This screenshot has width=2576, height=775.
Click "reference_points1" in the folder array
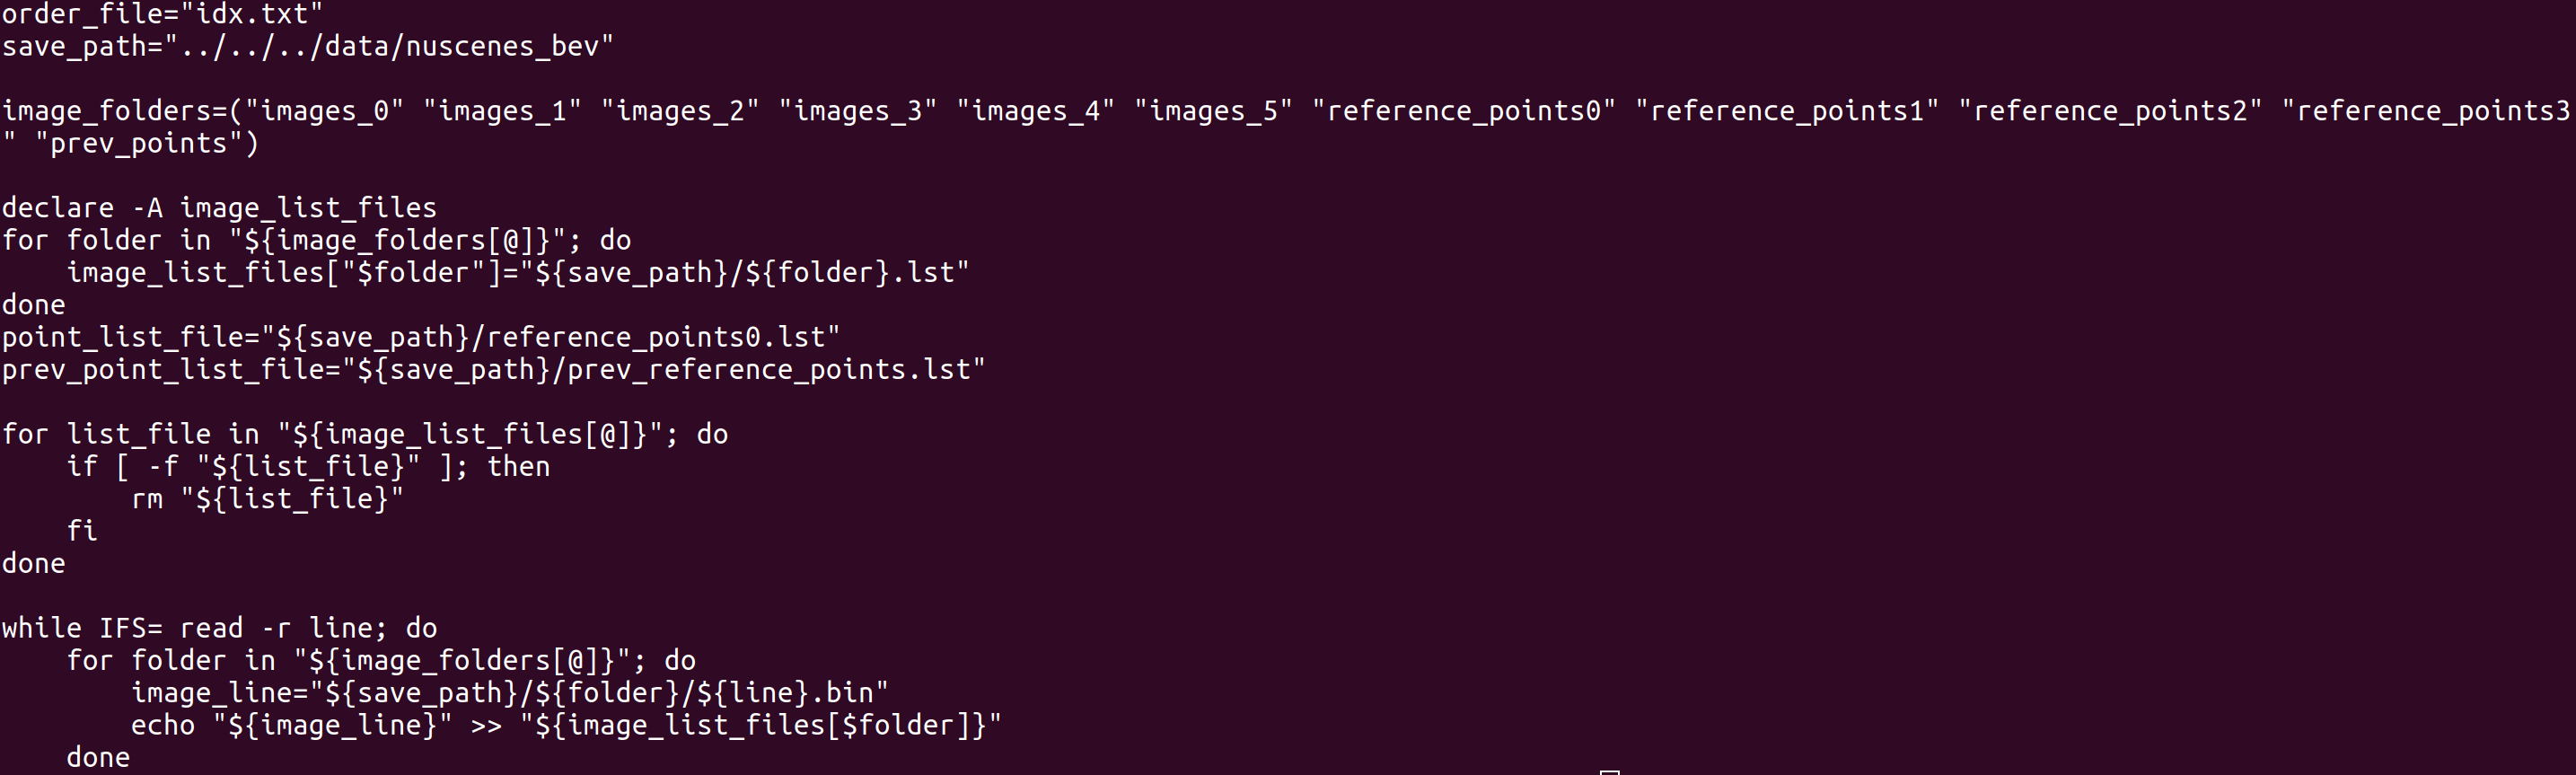point(1786,111)
